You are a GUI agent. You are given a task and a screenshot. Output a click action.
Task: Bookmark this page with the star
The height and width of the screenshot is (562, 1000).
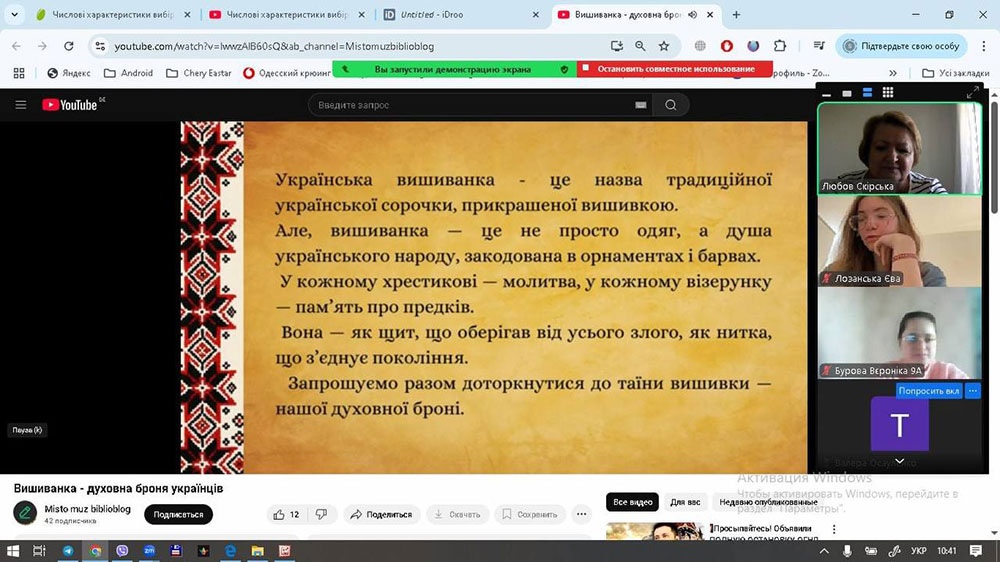coord(664,46)
